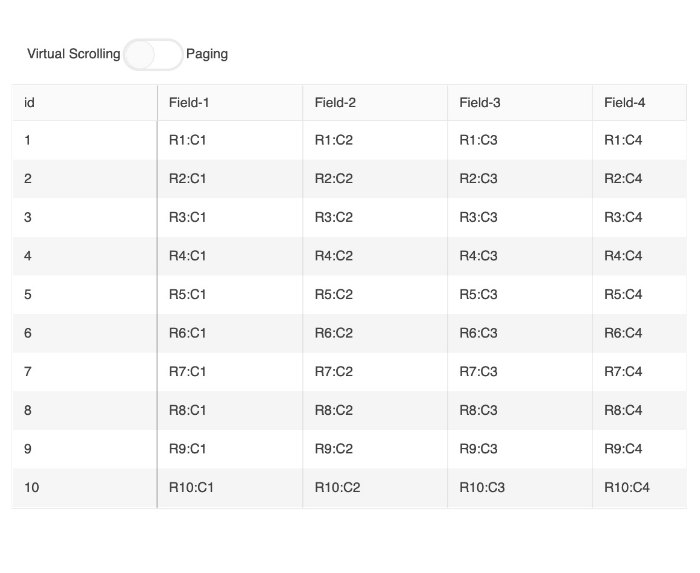Select the Field-3 column header
This screenshot has width=700, height=573.
520,103
